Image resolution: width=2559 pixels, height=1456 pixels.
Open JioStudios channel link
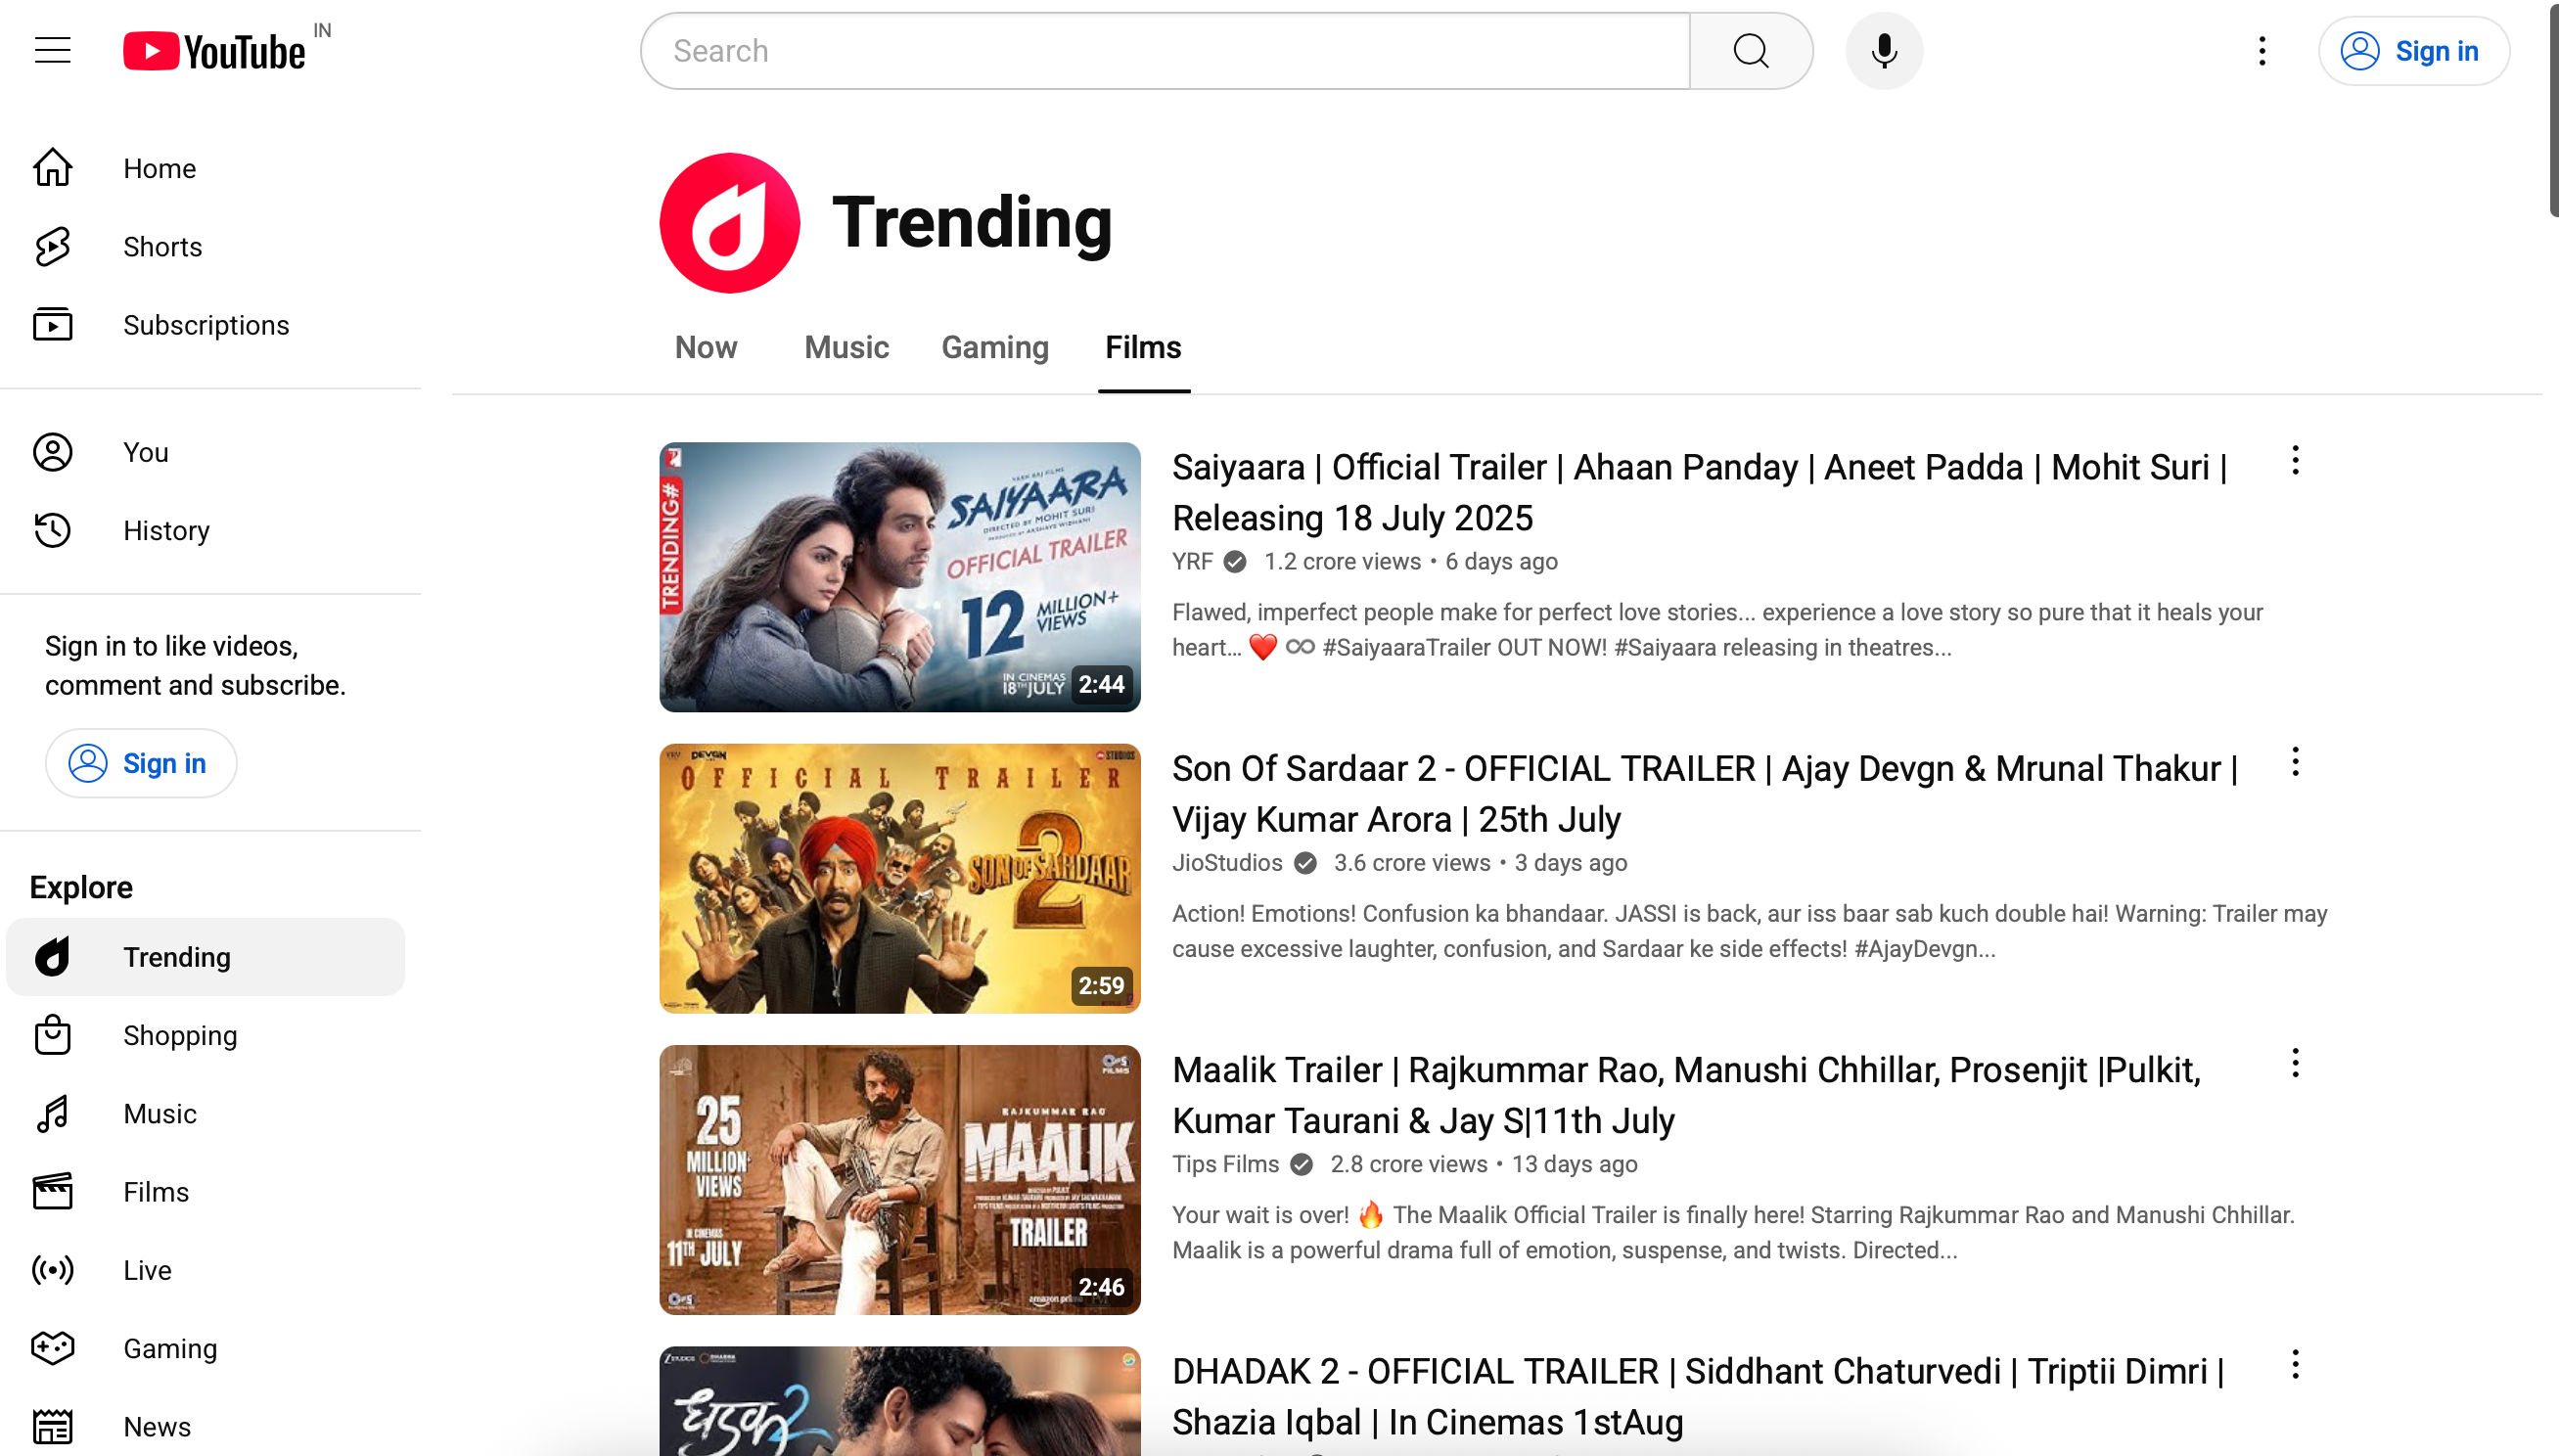tap(1227, 862)
